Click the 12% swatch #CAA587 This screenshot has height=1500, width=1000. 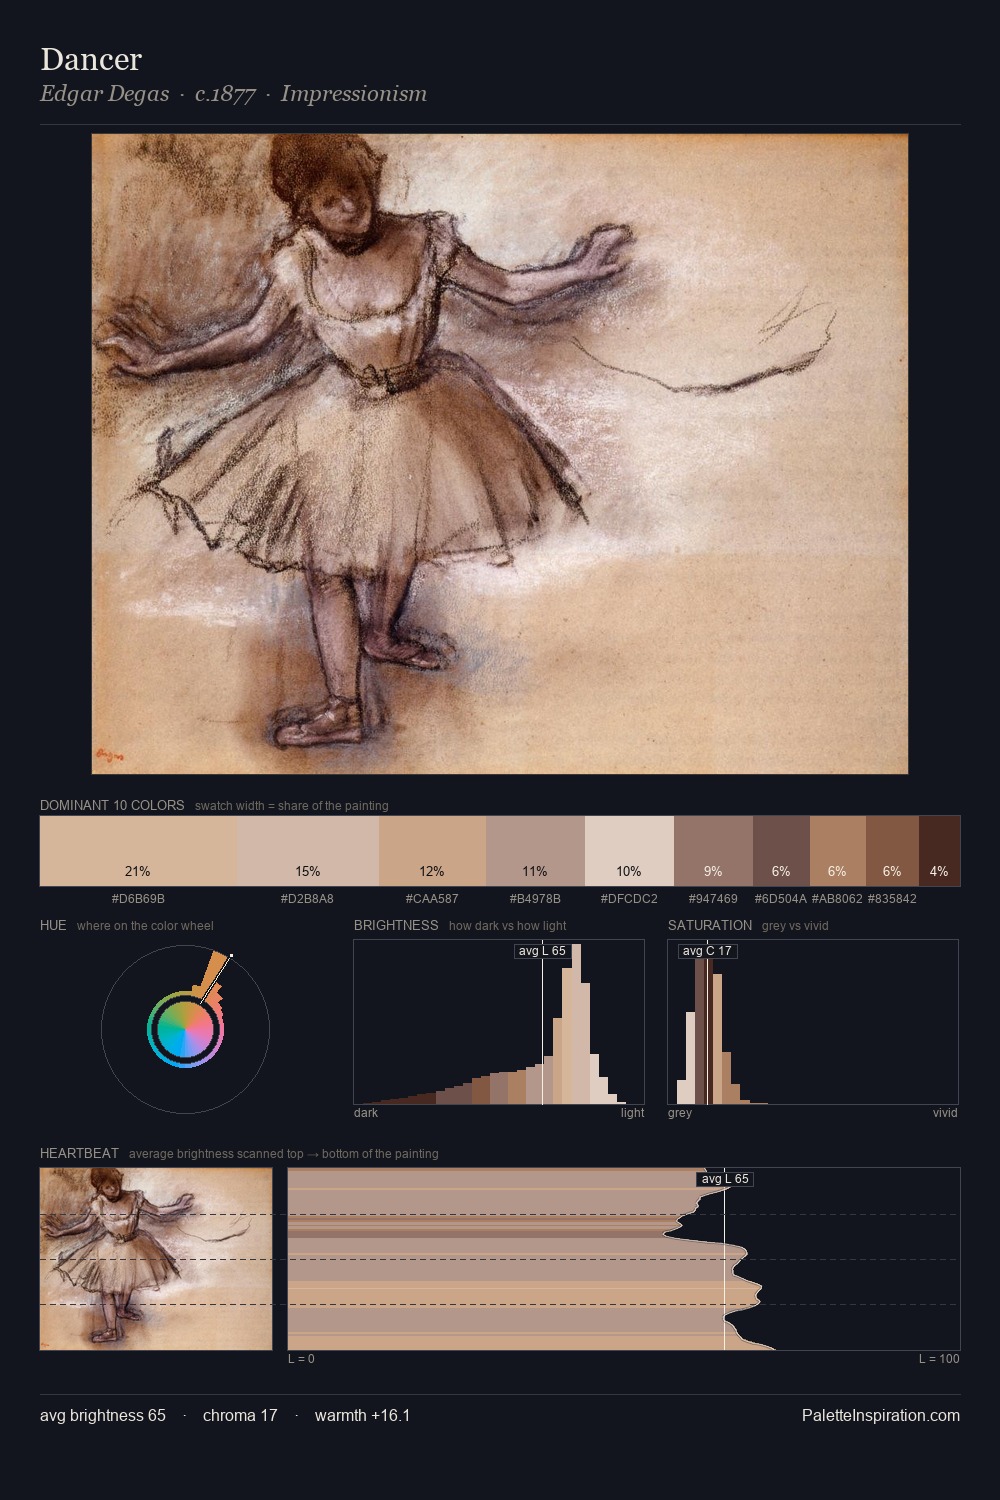432,851
